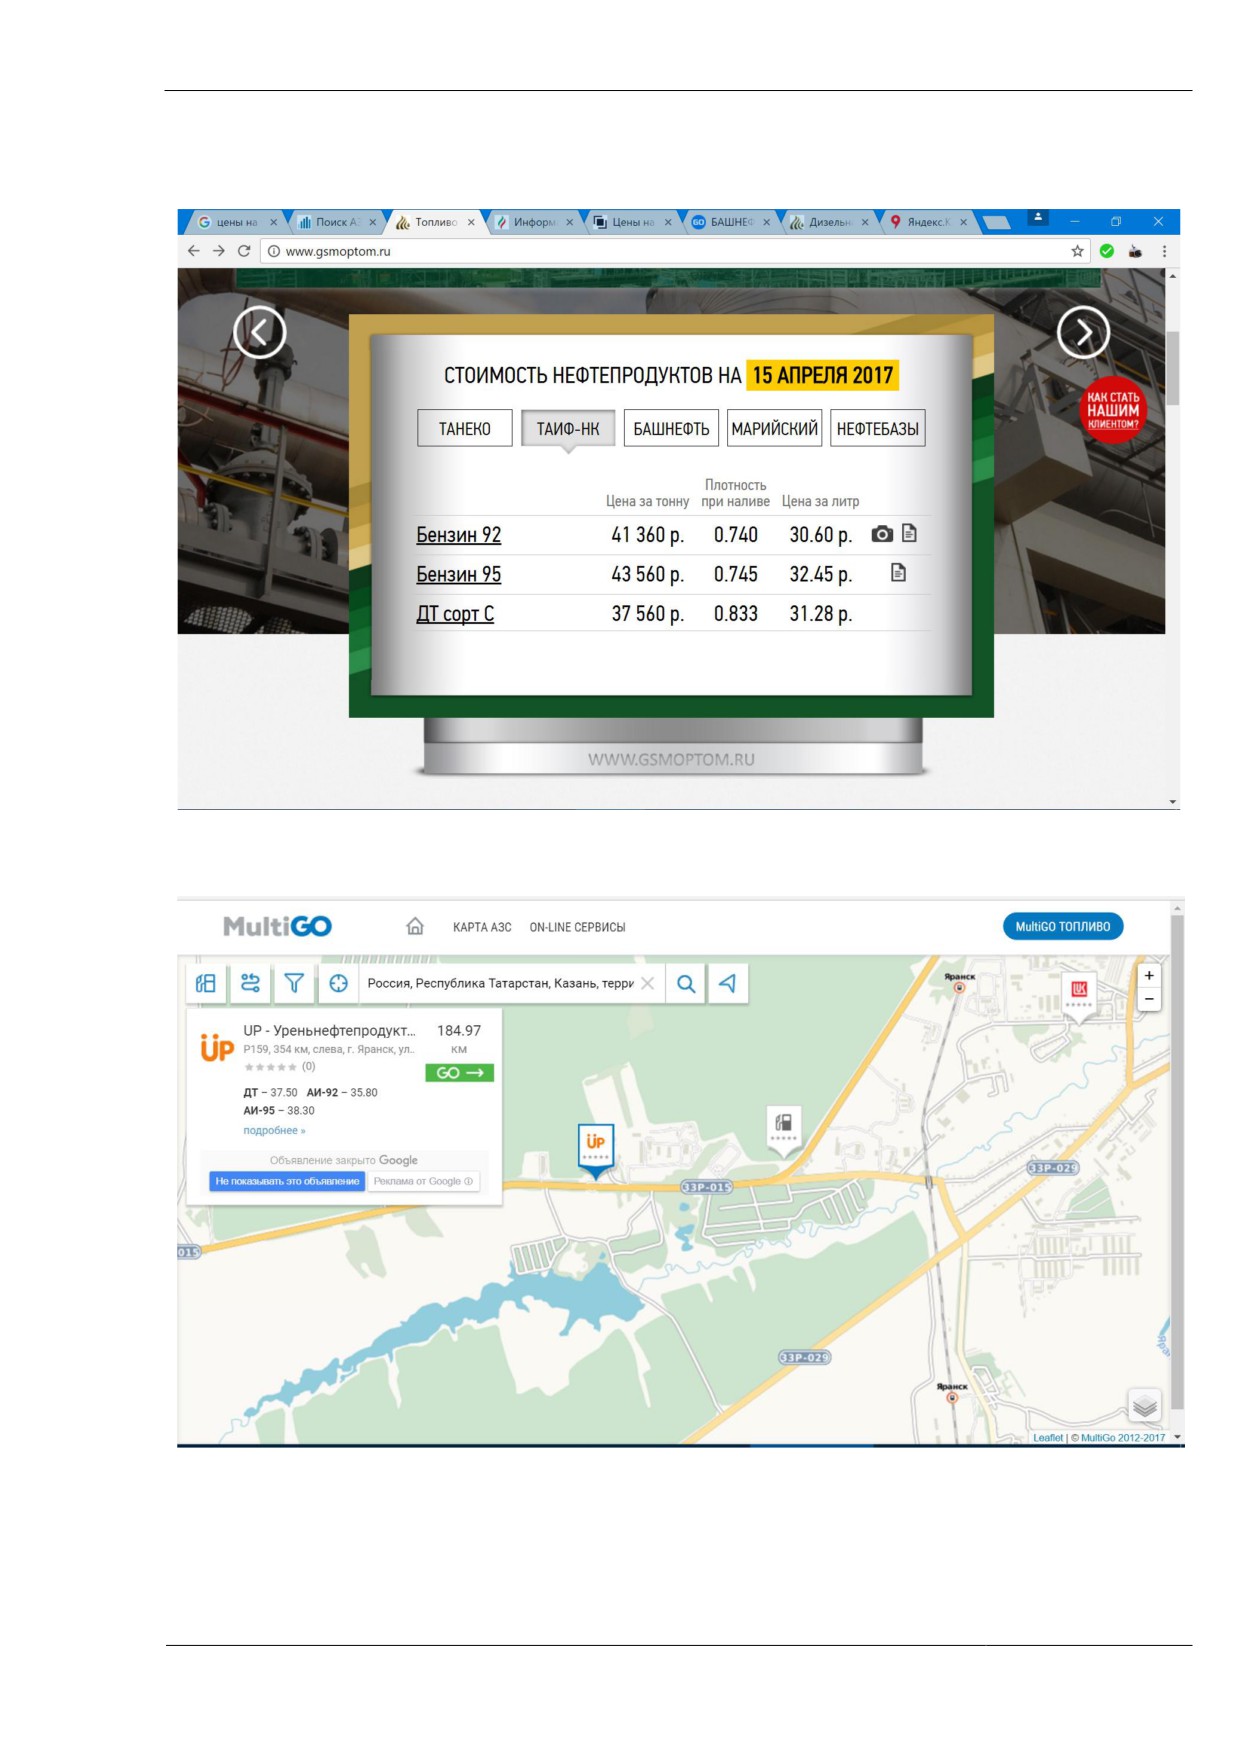Select the МАРИЙСКИЙ price tab
1239x1754 pixels.
click(775, 428)
